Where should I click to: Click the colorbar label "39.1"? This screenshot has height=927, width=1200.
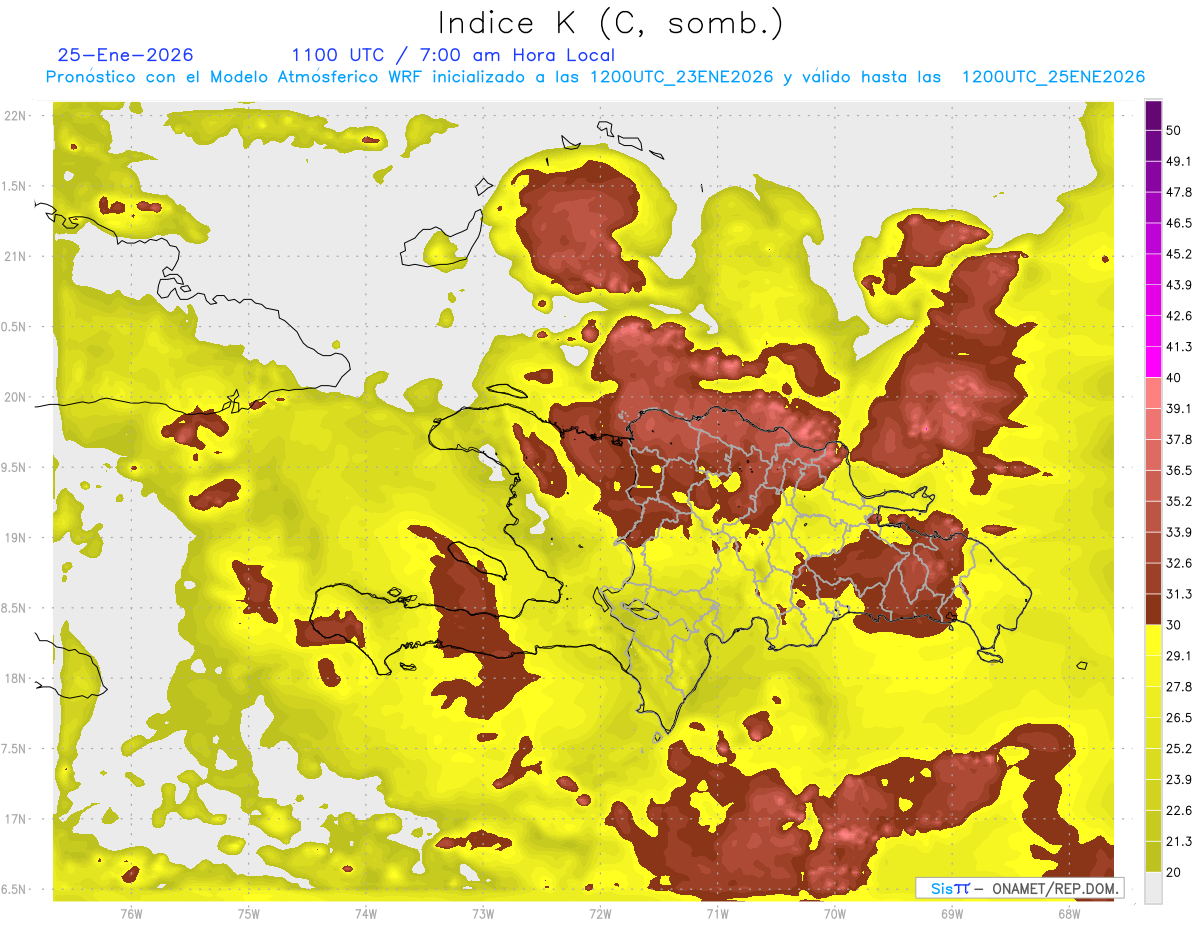[x=1179, y=408]
